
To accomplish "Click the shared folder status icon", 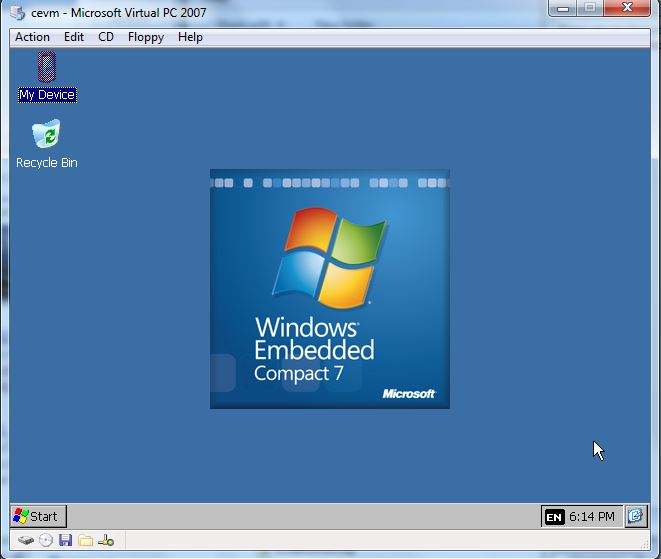I will [x=86, y=540].
